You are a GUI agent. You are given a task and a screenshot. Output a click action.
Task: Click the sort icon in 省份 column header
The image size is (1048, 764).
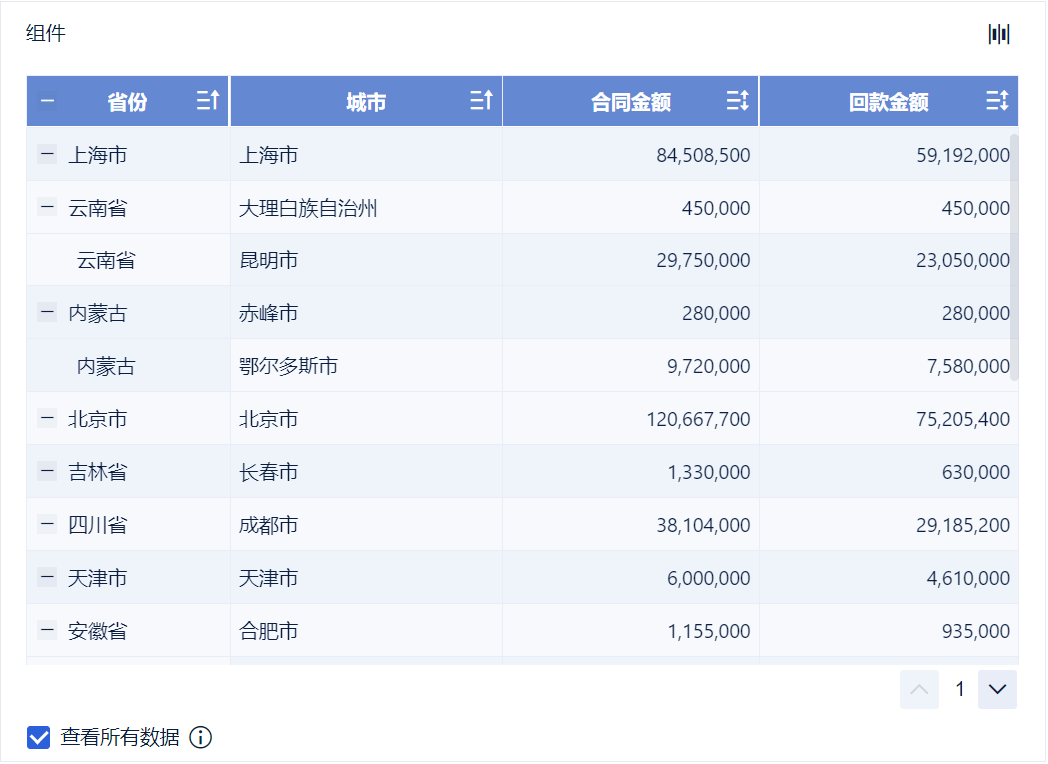pyautogui.click(x=208, y=100)
